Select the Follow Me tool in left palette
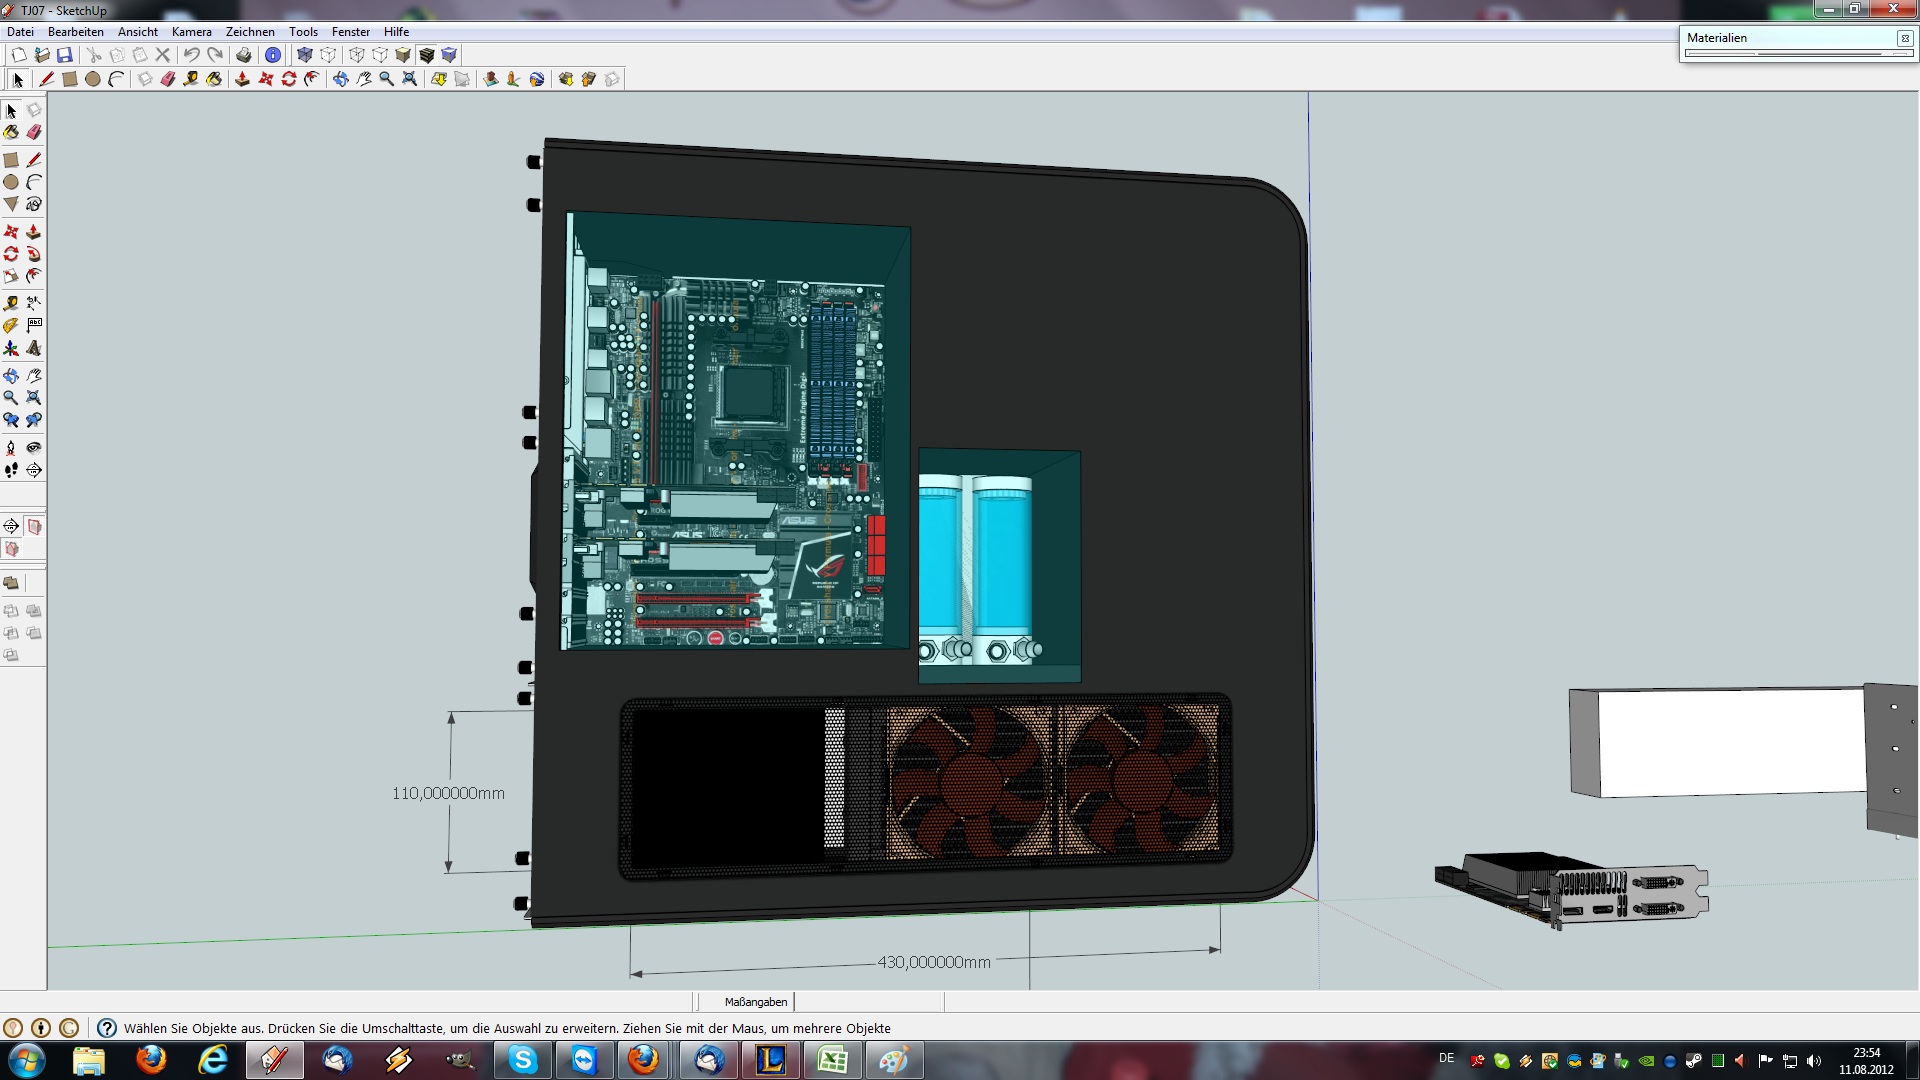The height and width of the screenshot is (1080, 1920). pos(34,254)
